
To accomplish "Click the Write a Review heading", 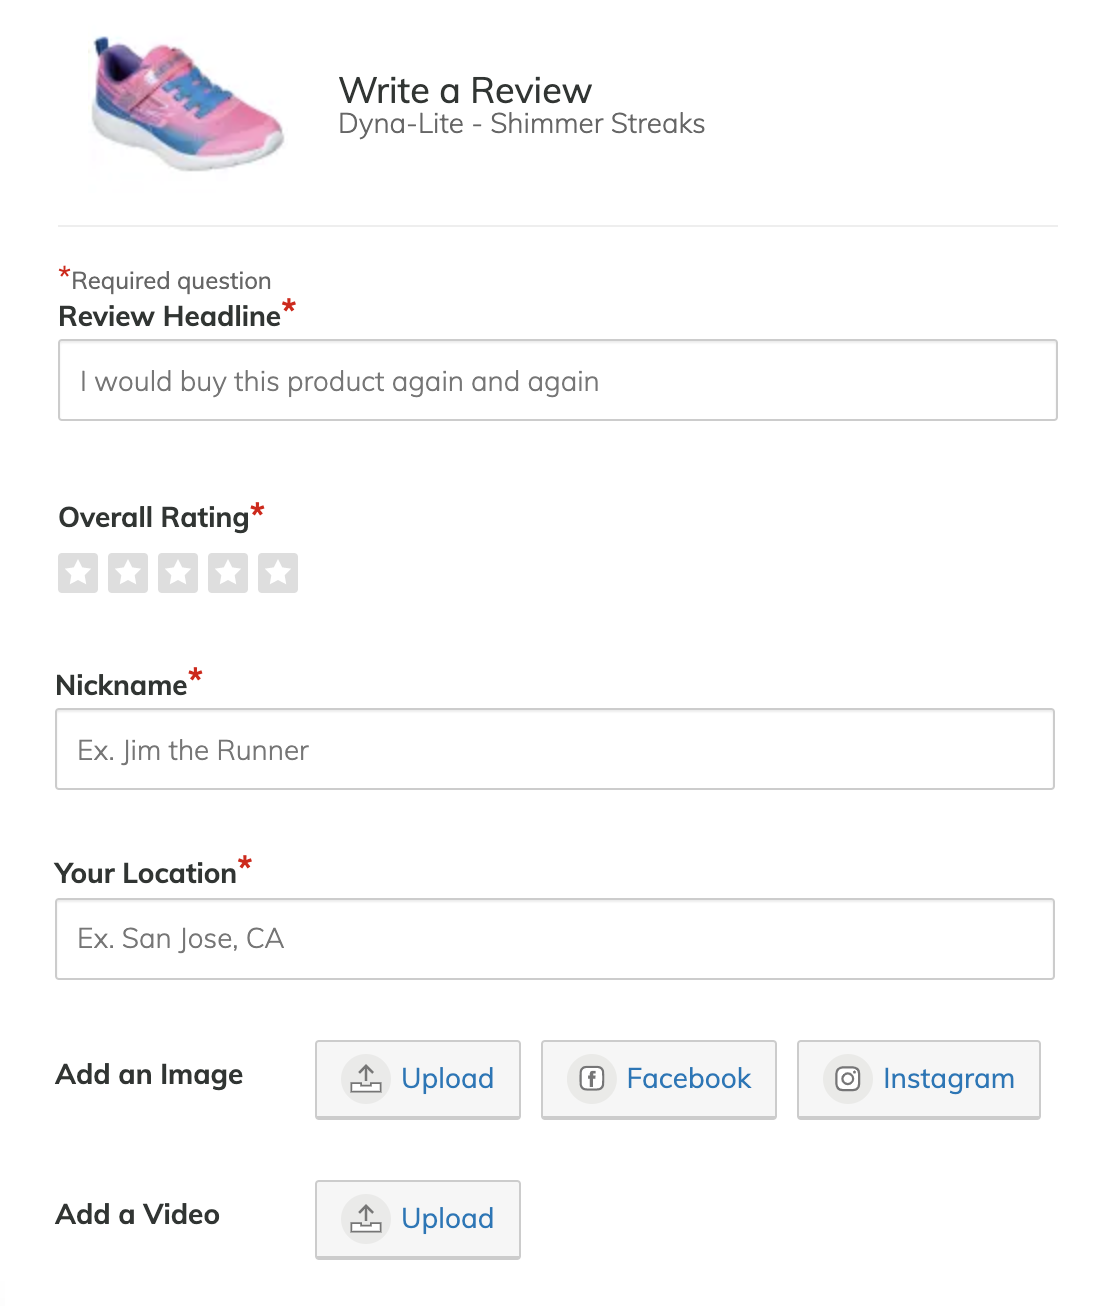I will [466, 90].
